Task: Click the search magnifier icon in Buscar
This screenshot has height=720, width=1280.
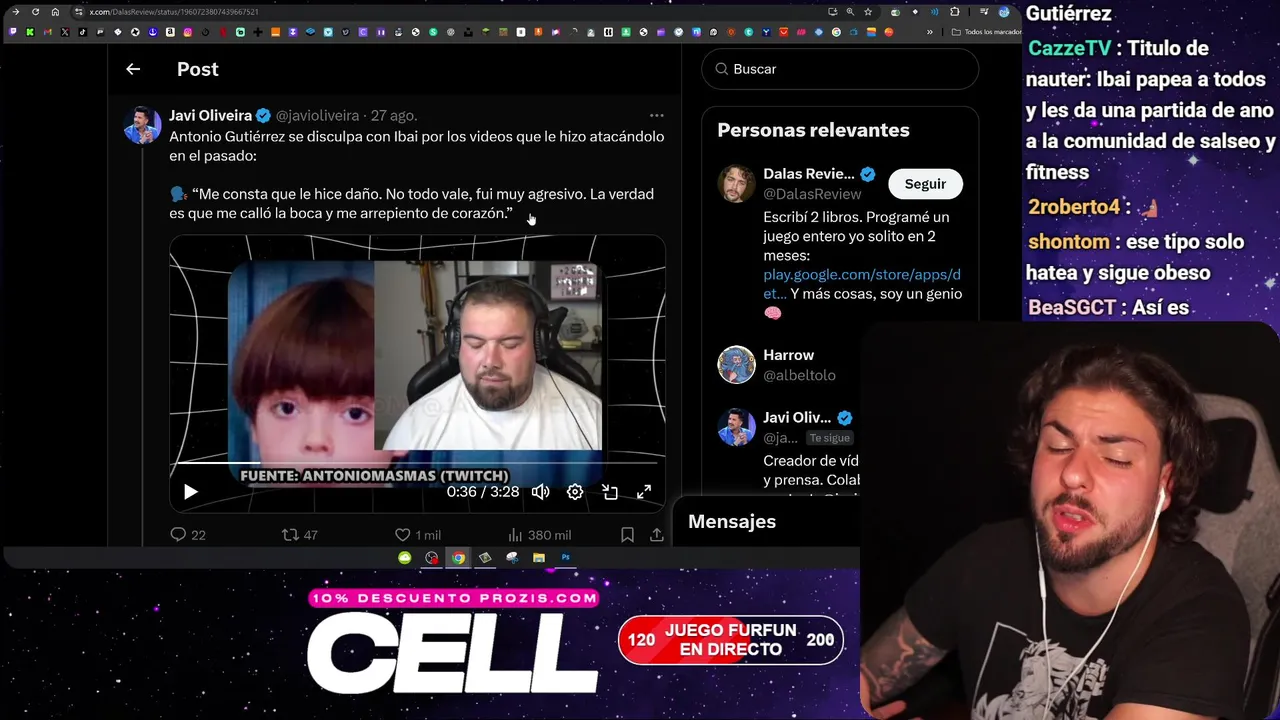Action: 721,69
